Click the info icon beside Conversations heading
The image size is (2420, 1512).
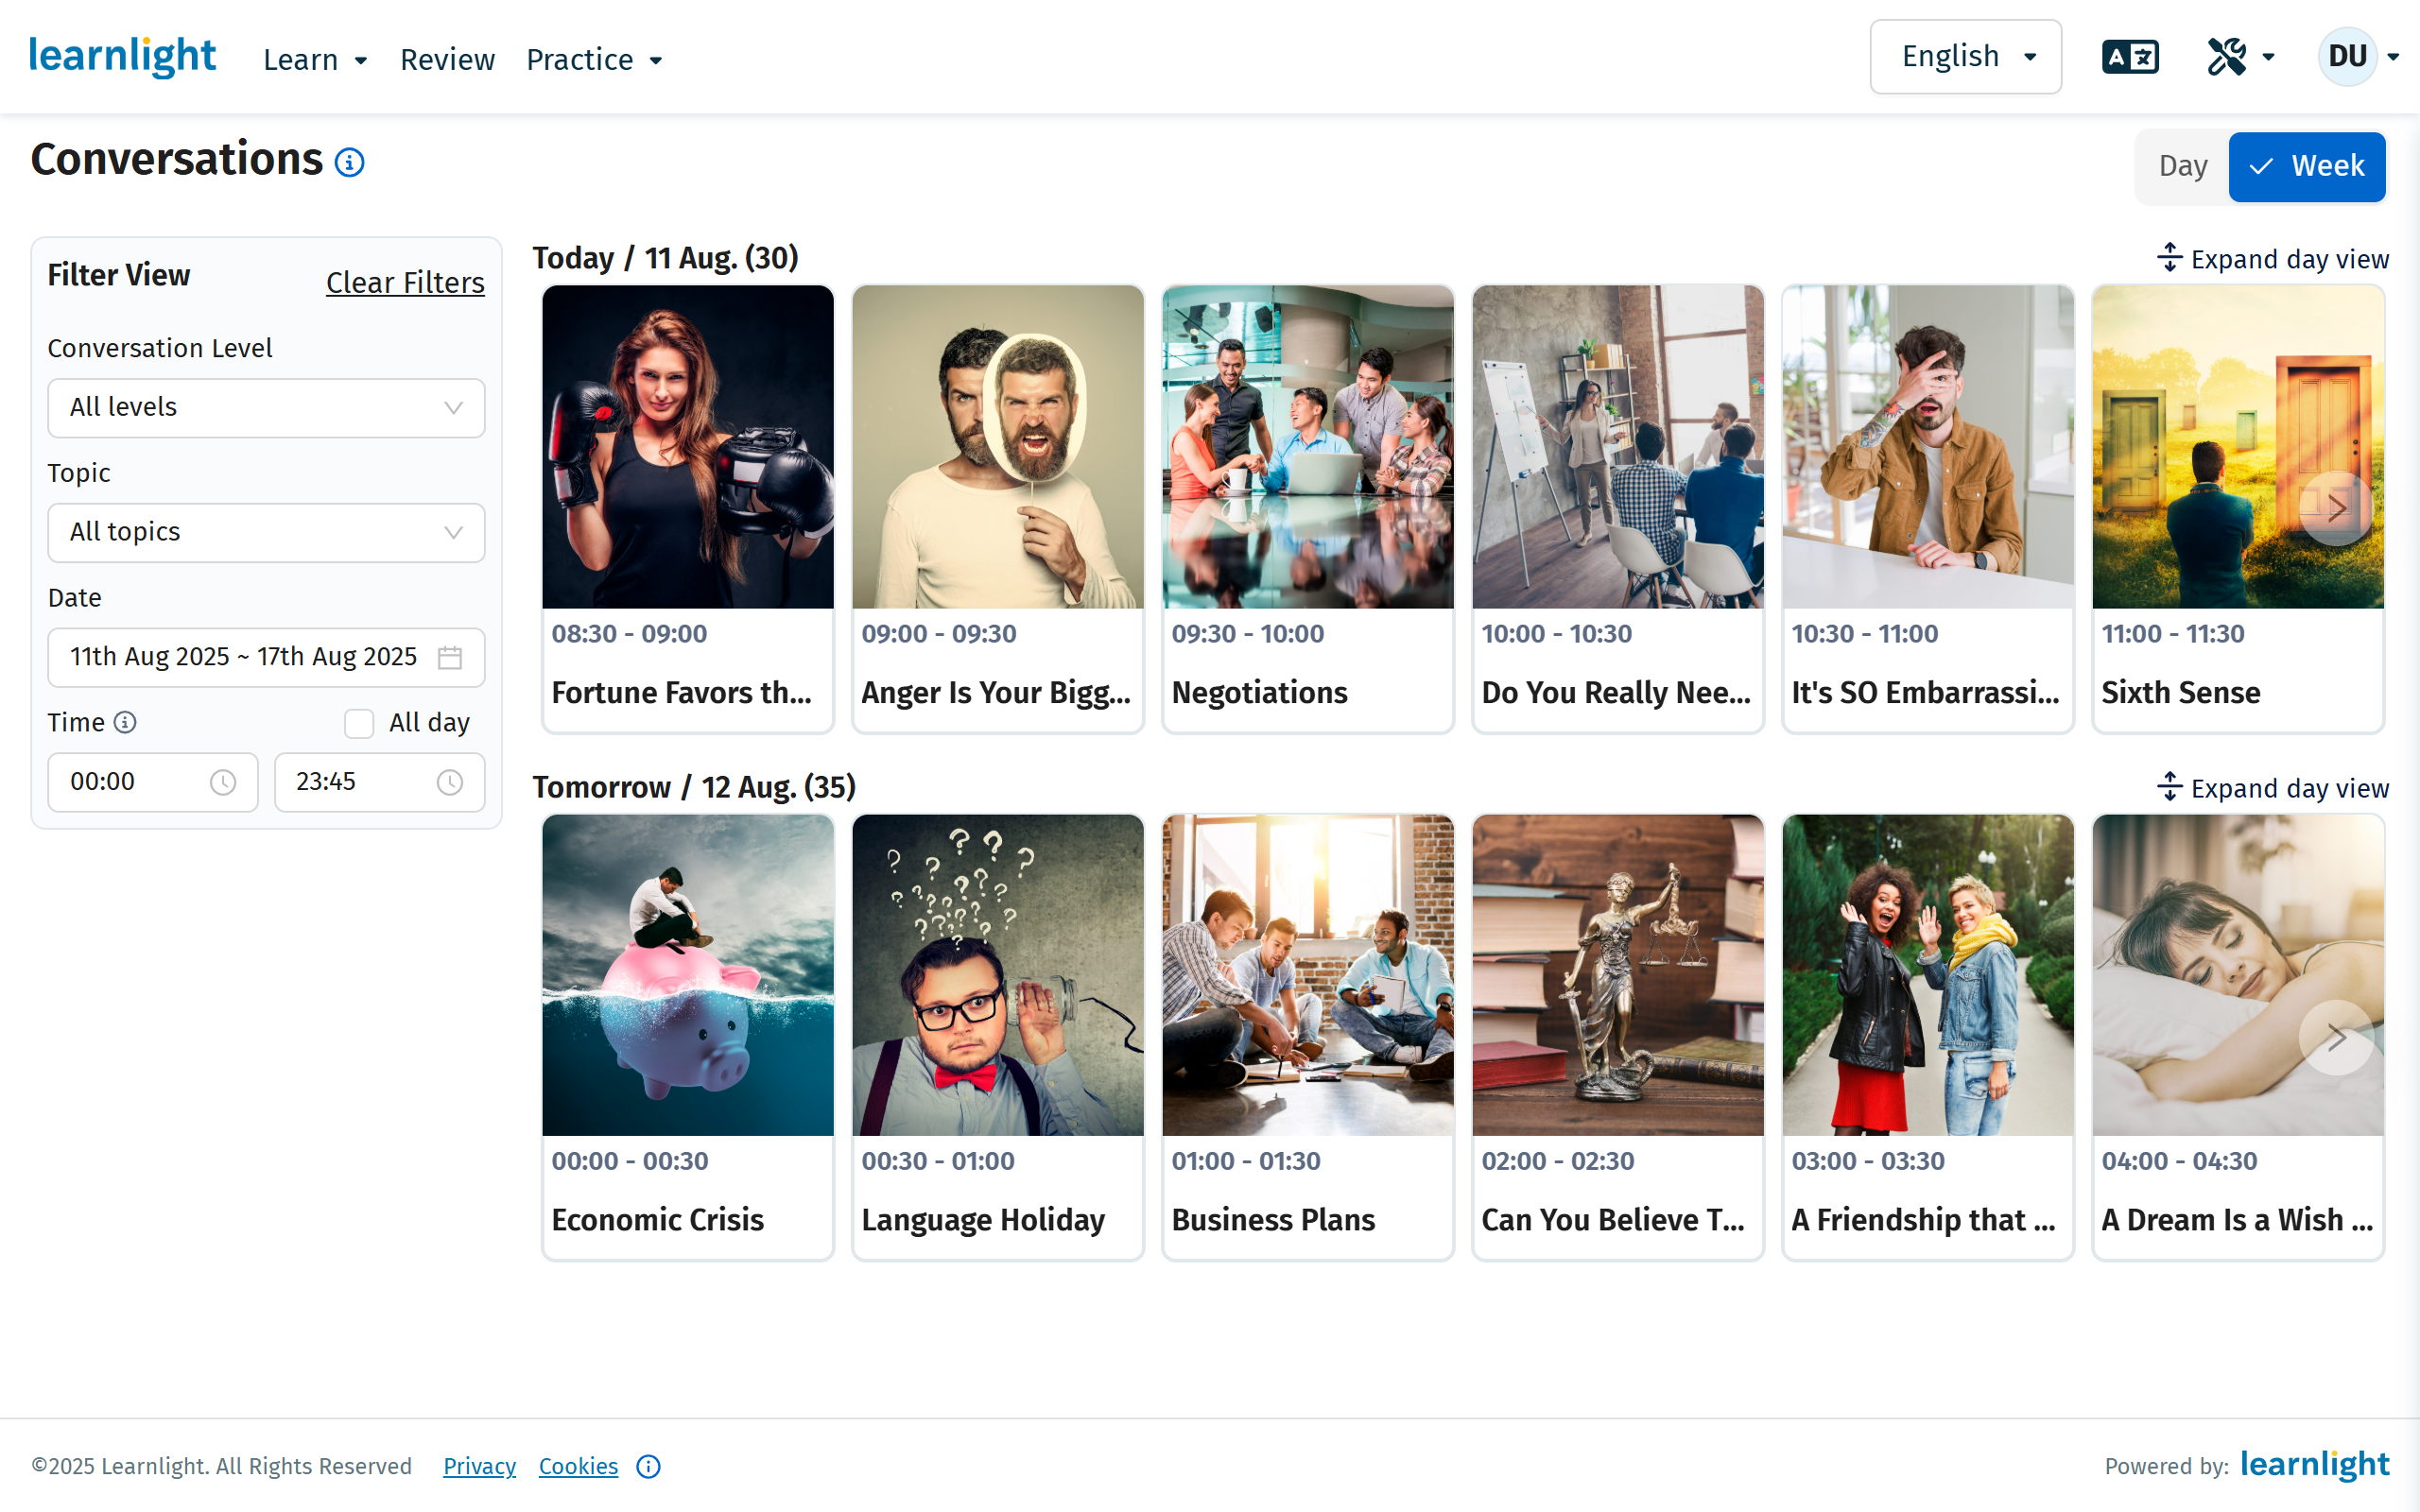click(x=349, y=162)
